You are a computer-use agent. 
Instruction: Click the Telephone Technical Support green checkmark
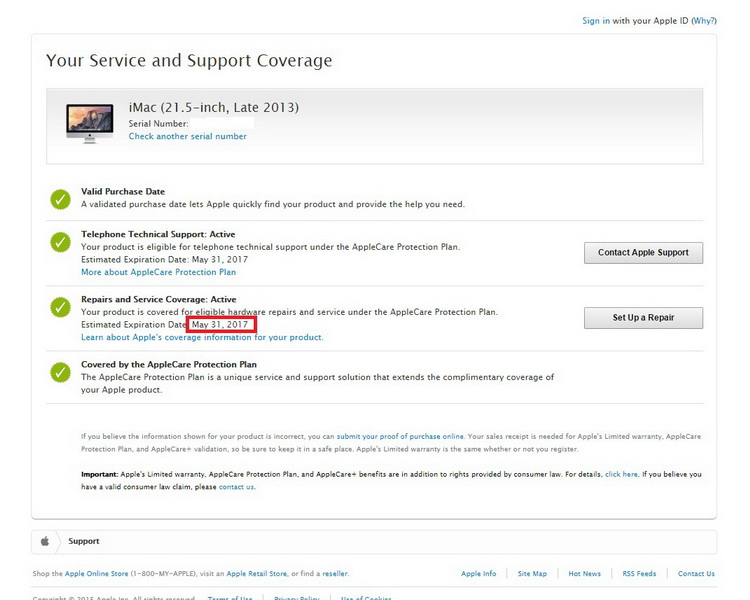tap(61, 243)
